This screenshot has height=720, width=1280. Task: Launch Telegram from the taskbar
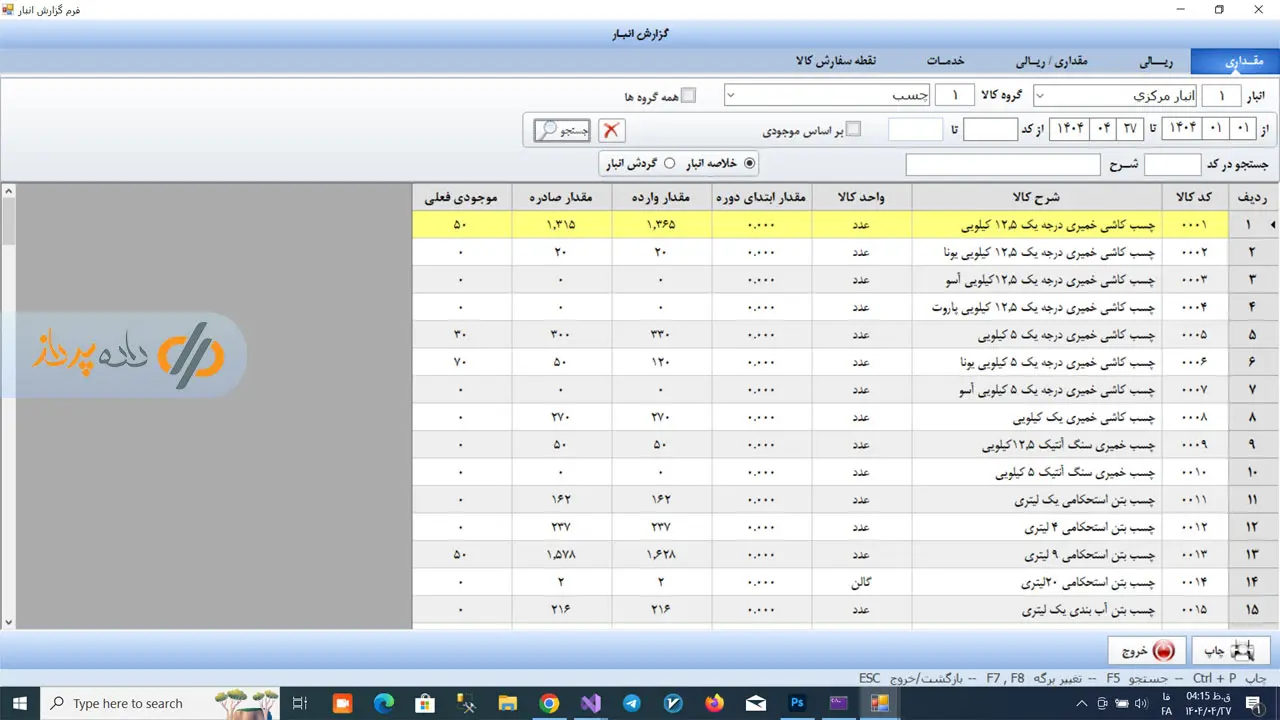click(x=632, y=703)
